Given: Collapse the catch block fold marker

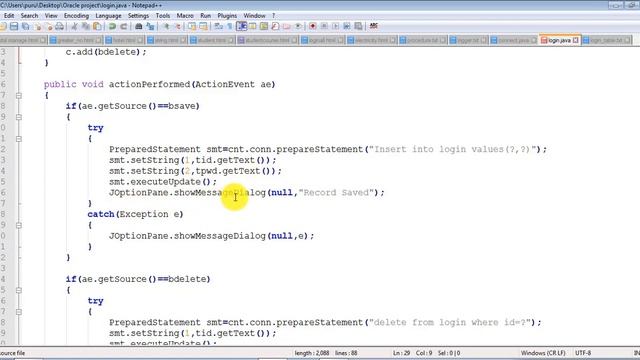Looking at the screenshot, I should pyautogui.click(x=19, y=225).
